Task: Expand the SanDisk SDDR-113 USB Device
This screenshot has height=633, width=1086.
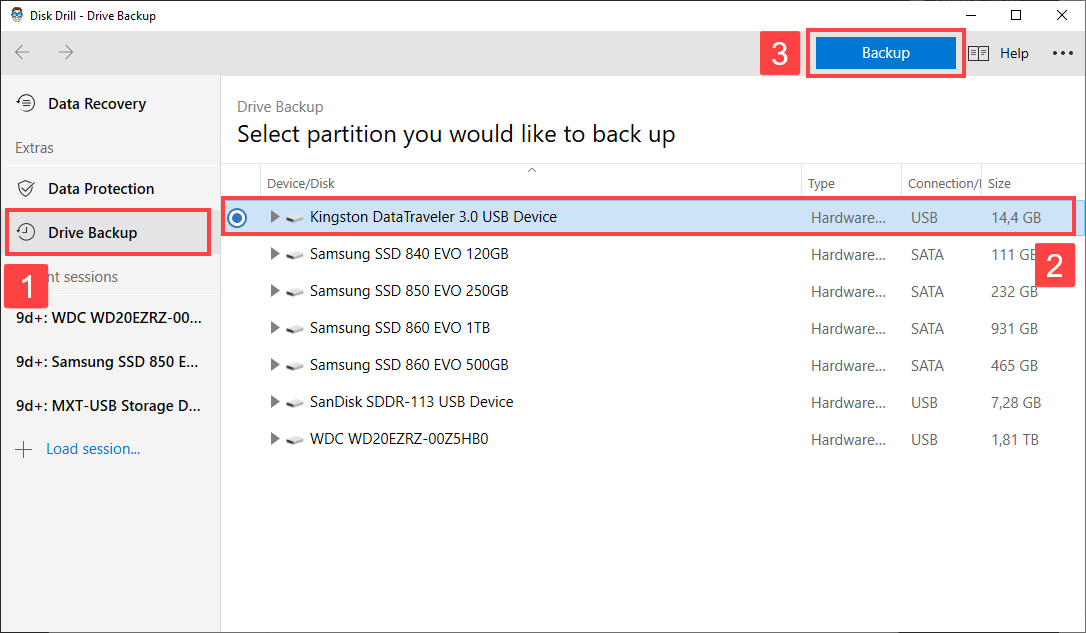Action: (x=274, y=402)
